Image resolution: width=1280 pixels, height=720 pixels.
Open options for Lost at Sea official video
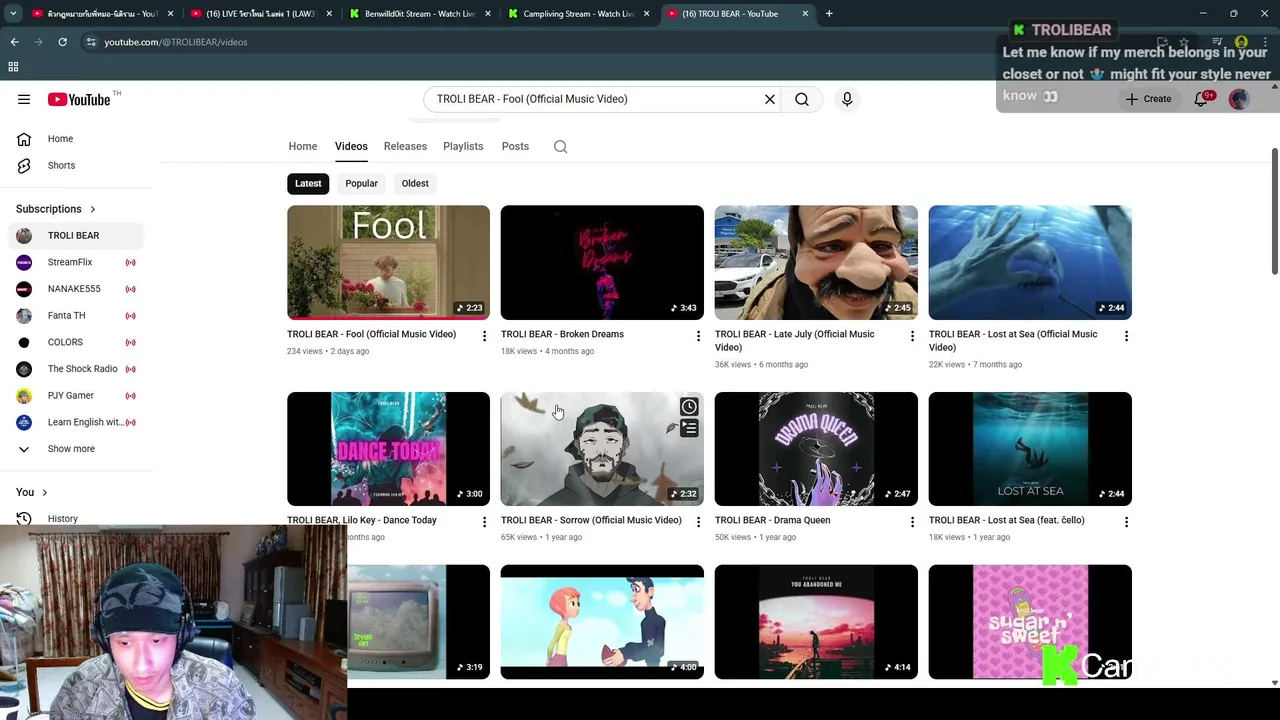coord(1126,336)
